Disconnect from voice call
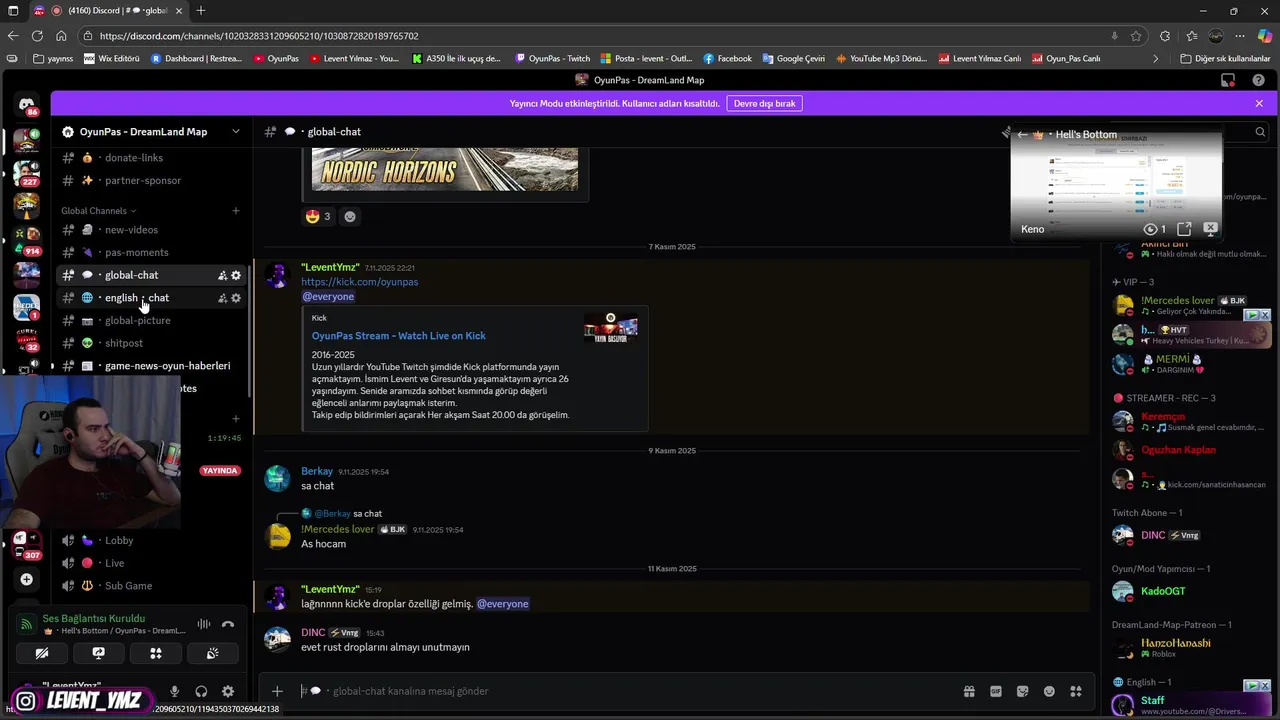 (228, 624)
